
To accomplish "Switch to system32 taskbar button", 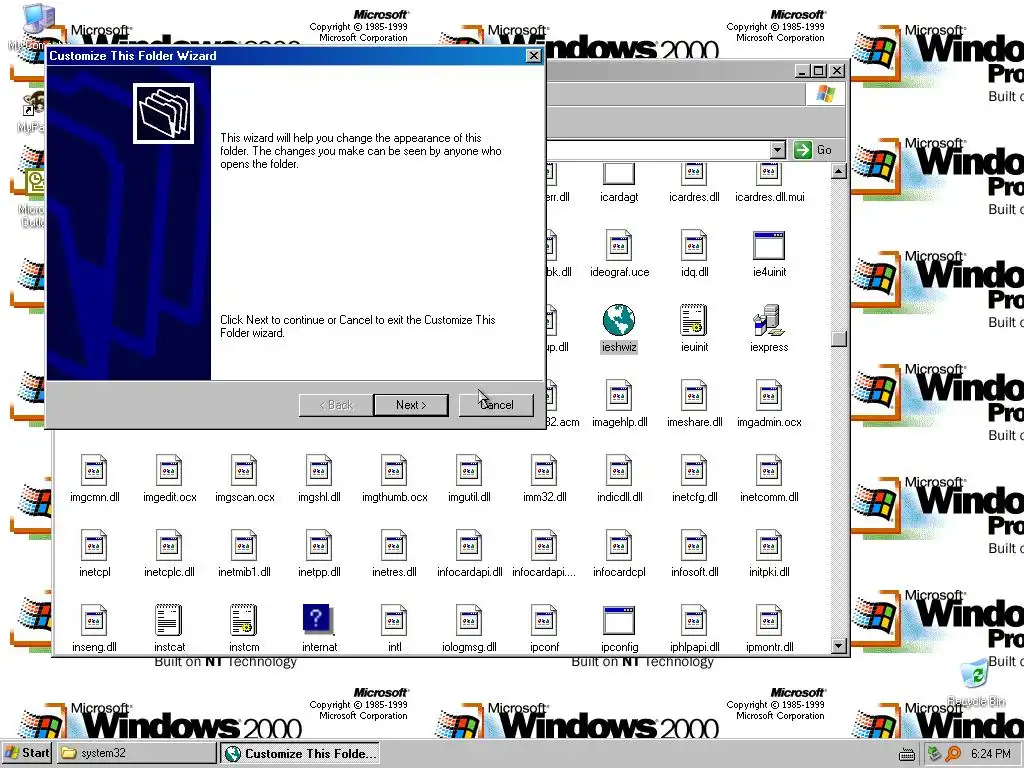I will tap(136, 753).
